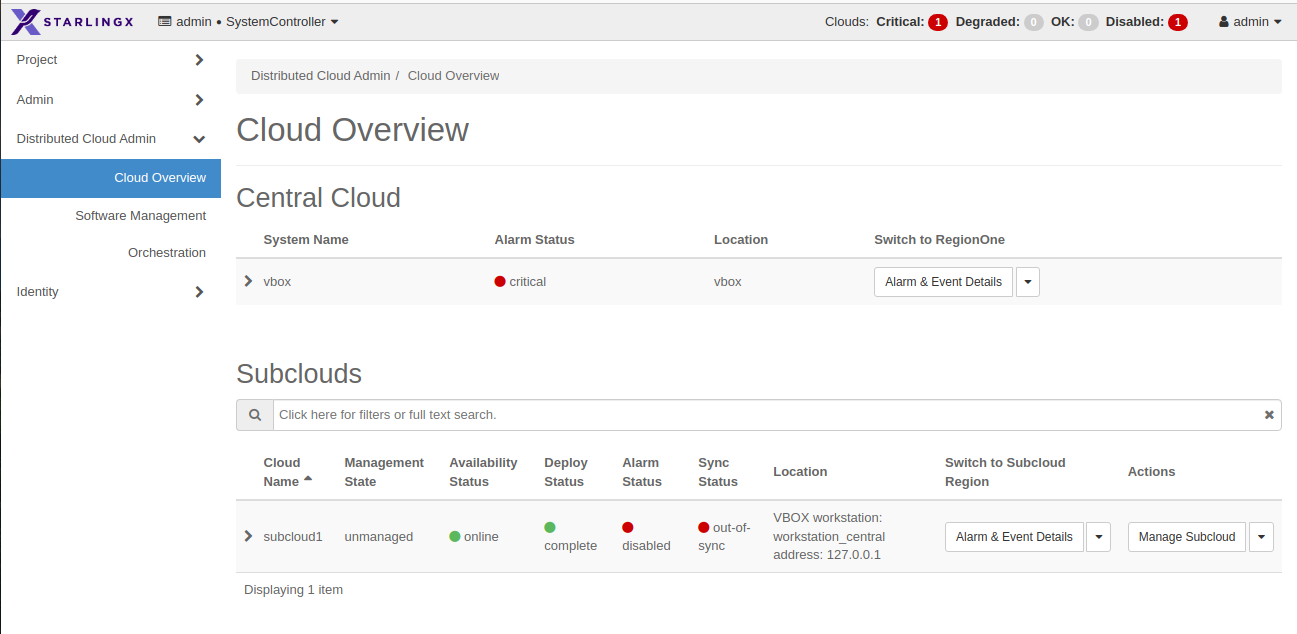Click the OK clouds count badge
Screen dimensions: 1297x634
pyautogui.click(x=1088, y=22)
